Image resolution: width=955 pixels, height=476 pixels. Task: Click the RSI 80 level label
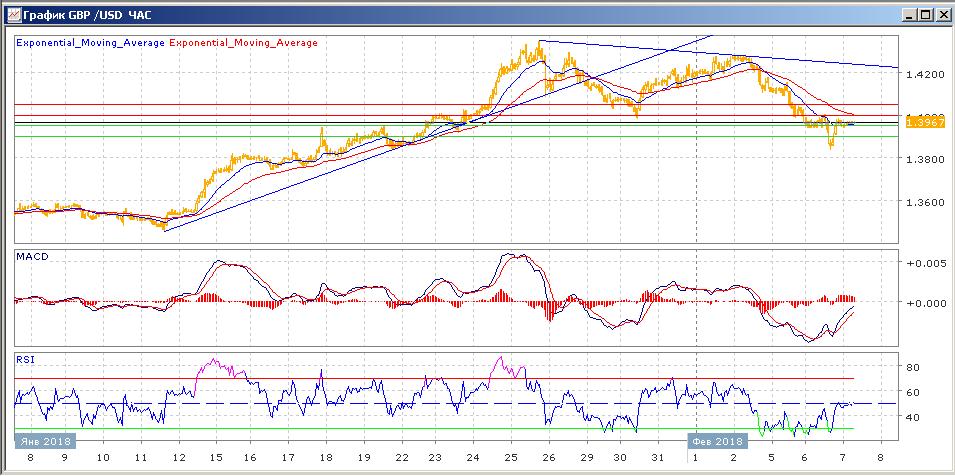912,368
